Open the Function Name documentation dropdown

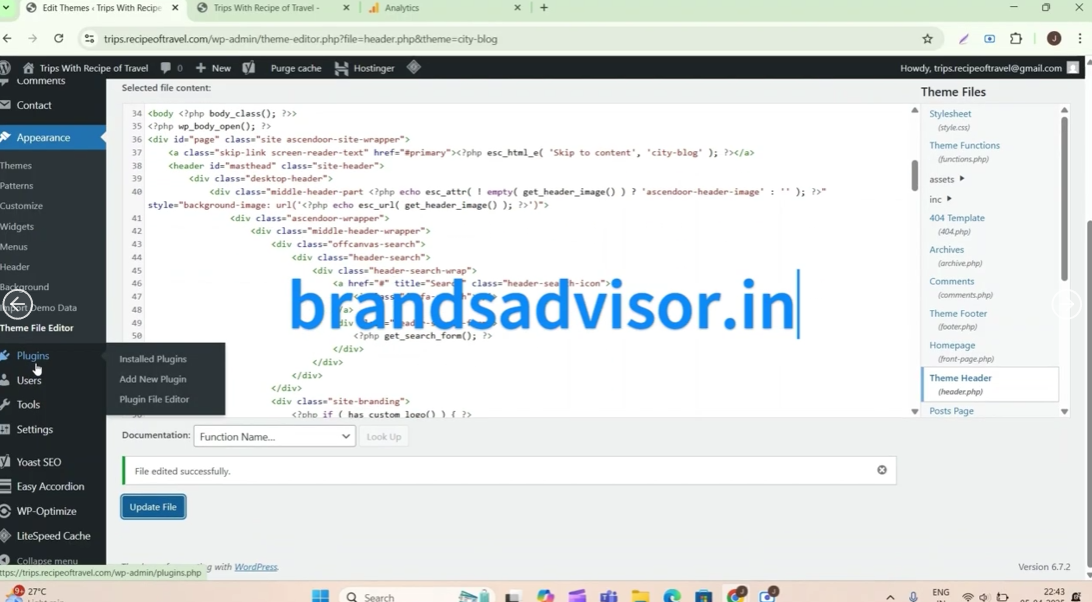(274, 437)
